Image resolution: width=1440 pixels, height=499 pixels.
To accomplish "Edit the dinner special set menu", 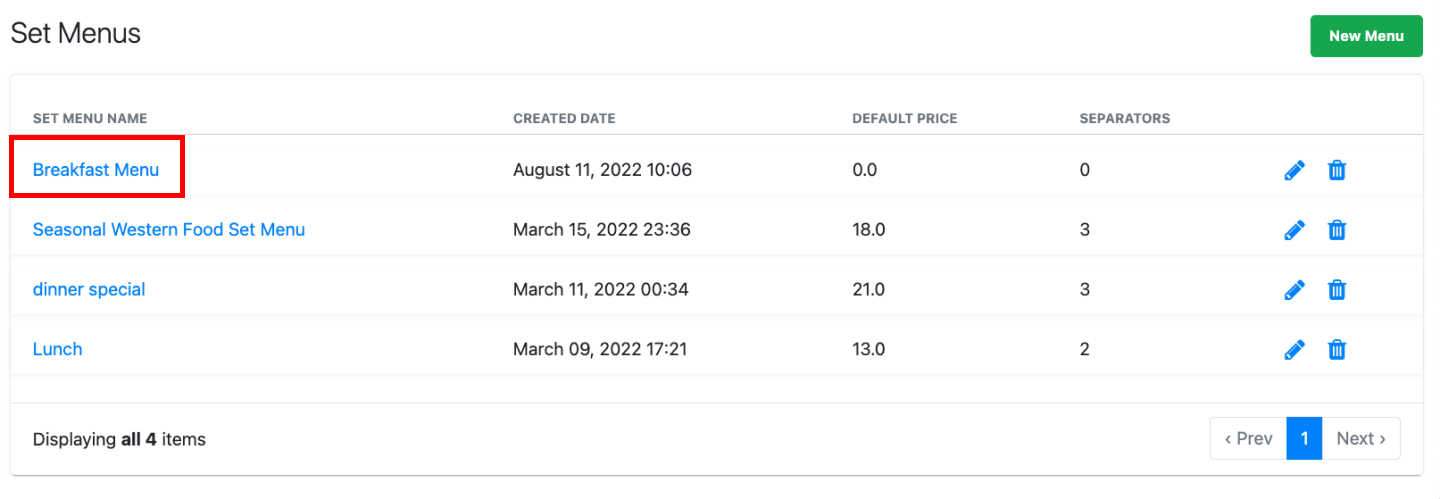I will (1294, 291).
